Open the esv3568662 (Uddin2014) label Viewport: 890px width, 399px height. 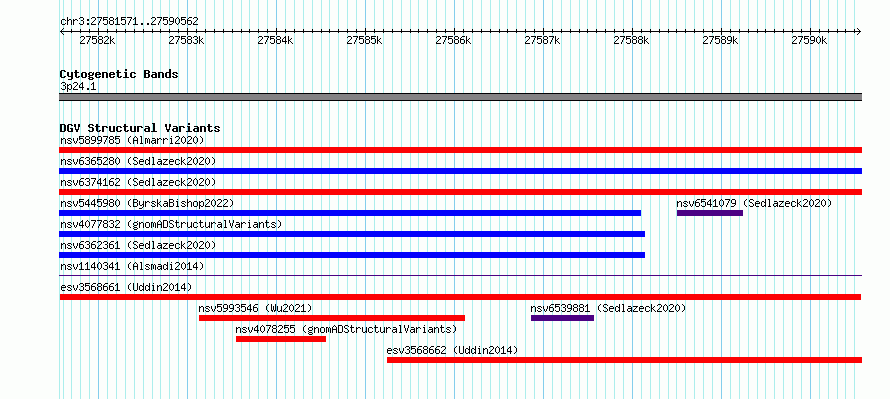[452, 350]
